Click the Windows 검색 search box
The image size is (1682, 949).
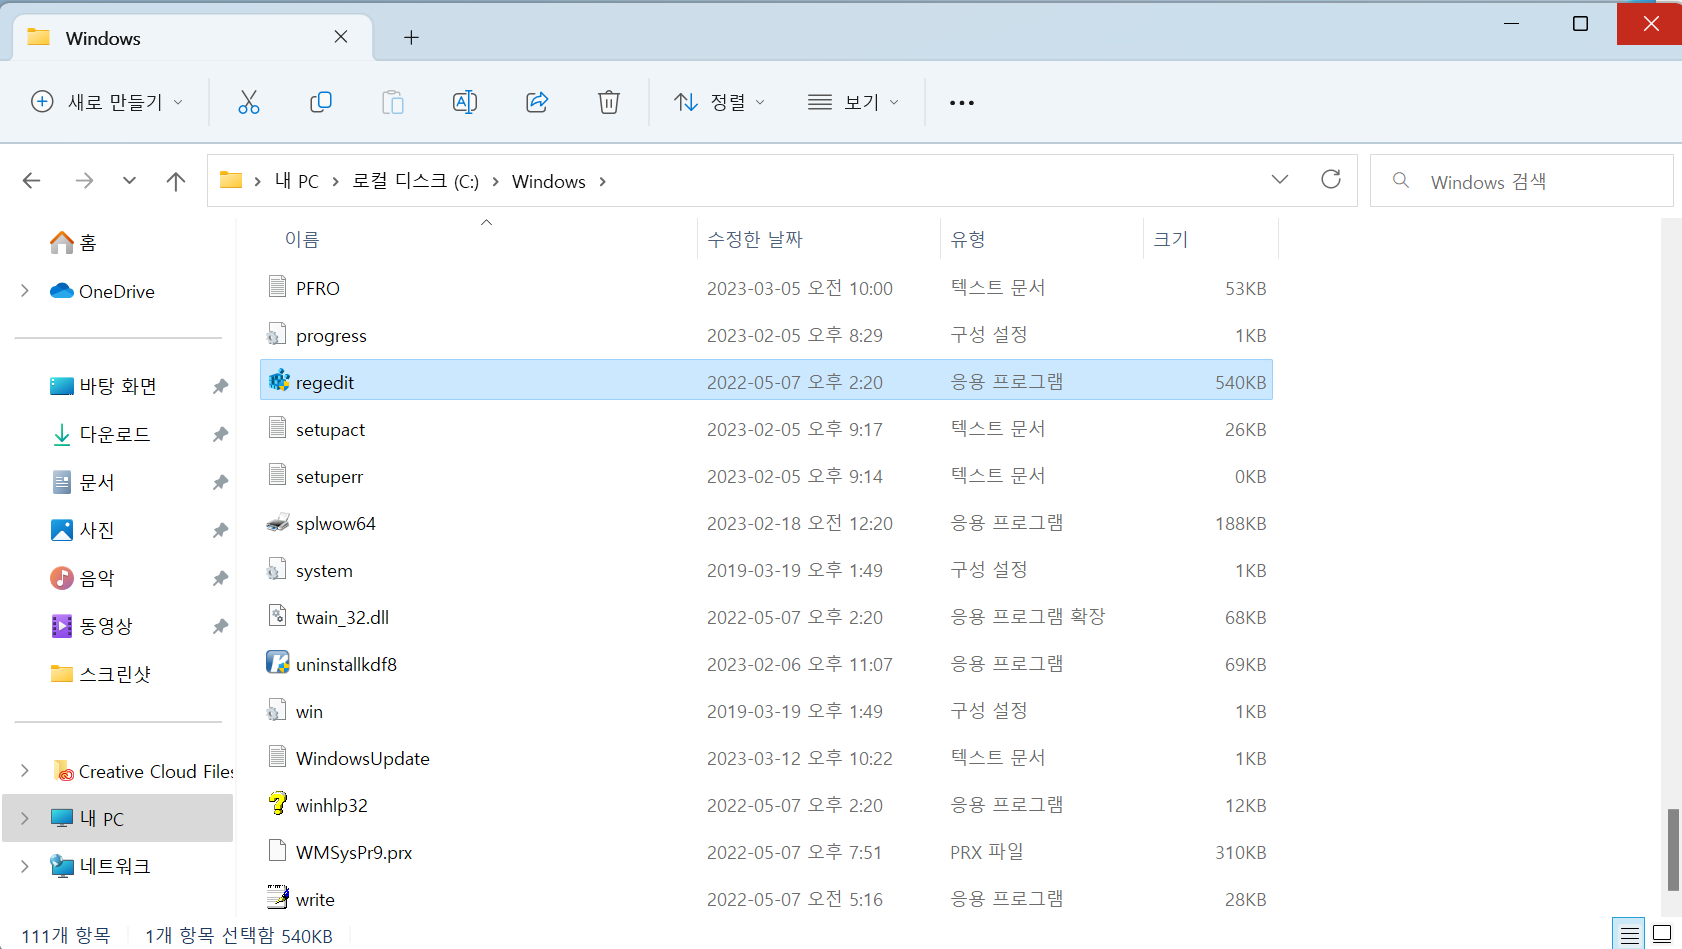(1521, 181)
